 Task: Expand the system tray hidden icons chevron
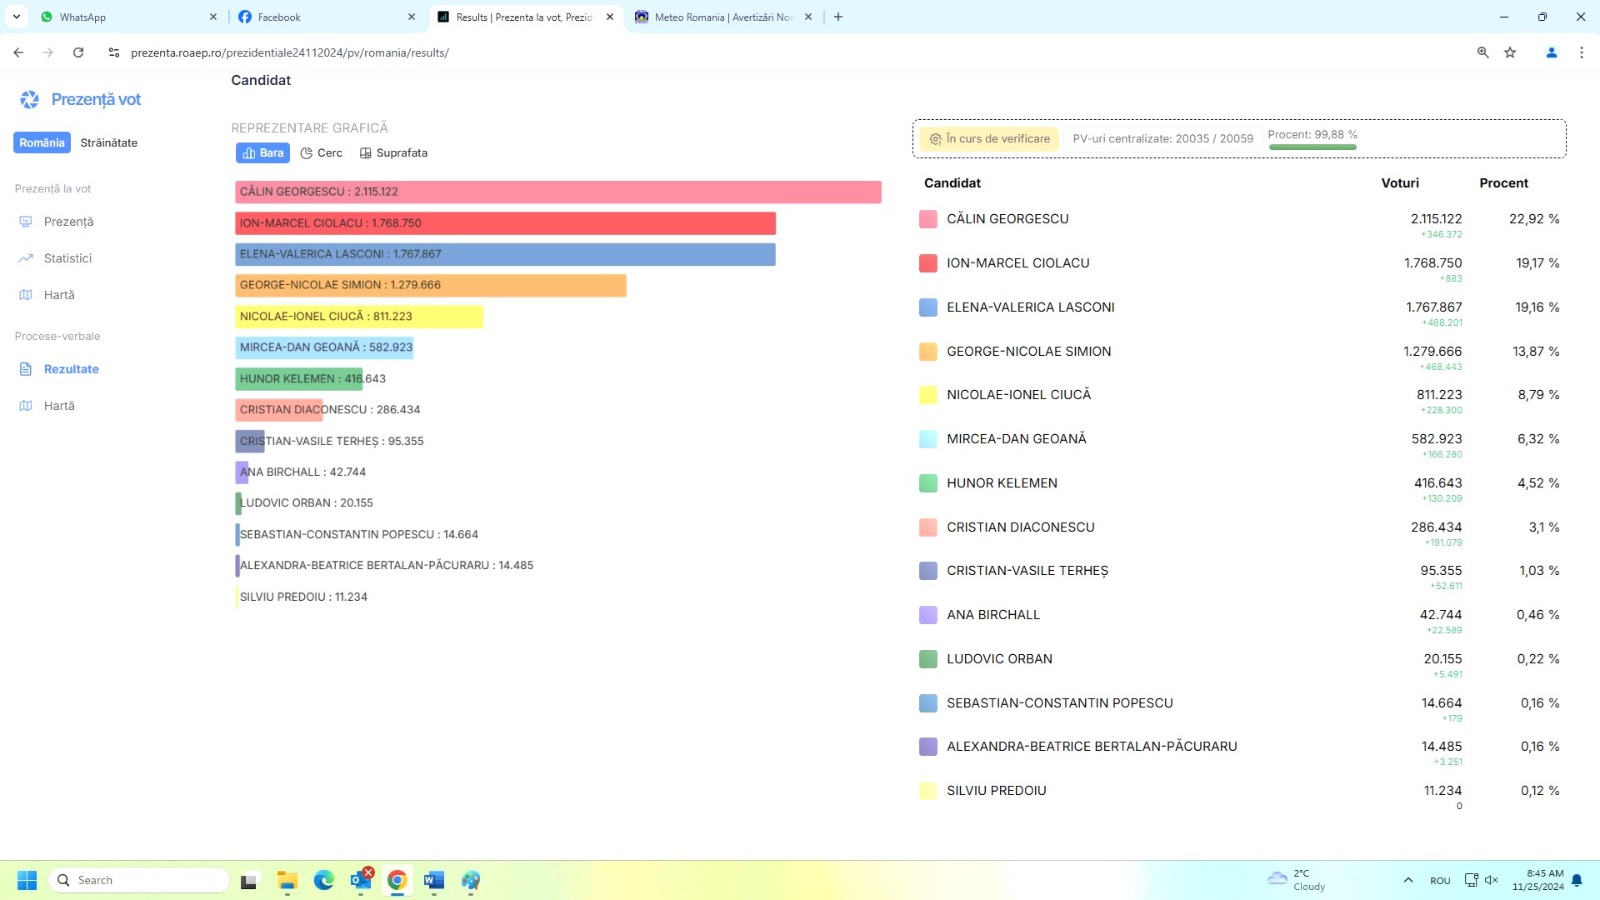point(1408,880)
